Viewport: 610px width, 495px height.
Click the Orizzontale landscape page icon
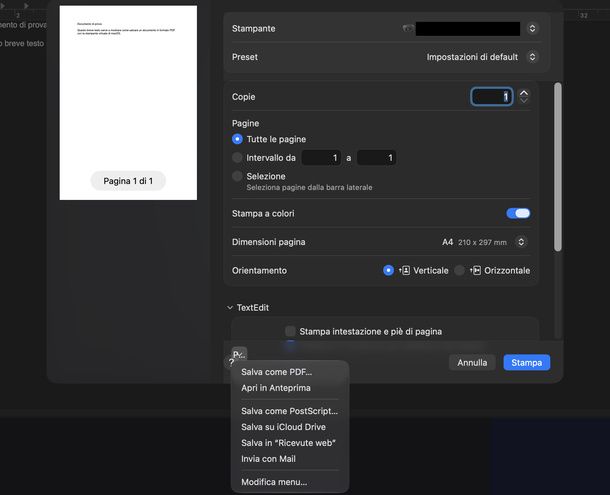(x=475, y=270)
